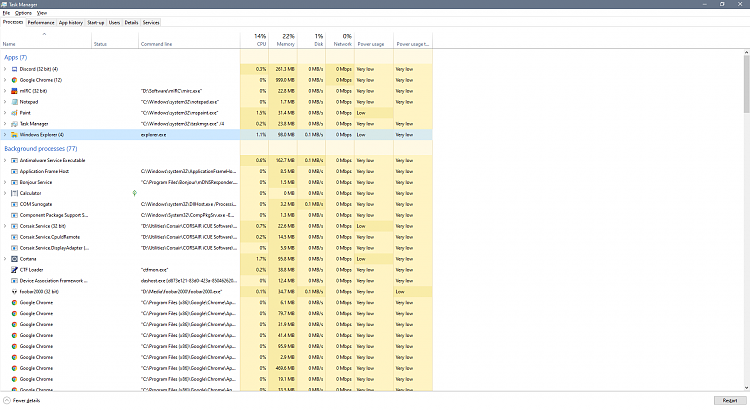Click the Cortana process icon
The width and height of the screenshot is (750, 410).
14,259
